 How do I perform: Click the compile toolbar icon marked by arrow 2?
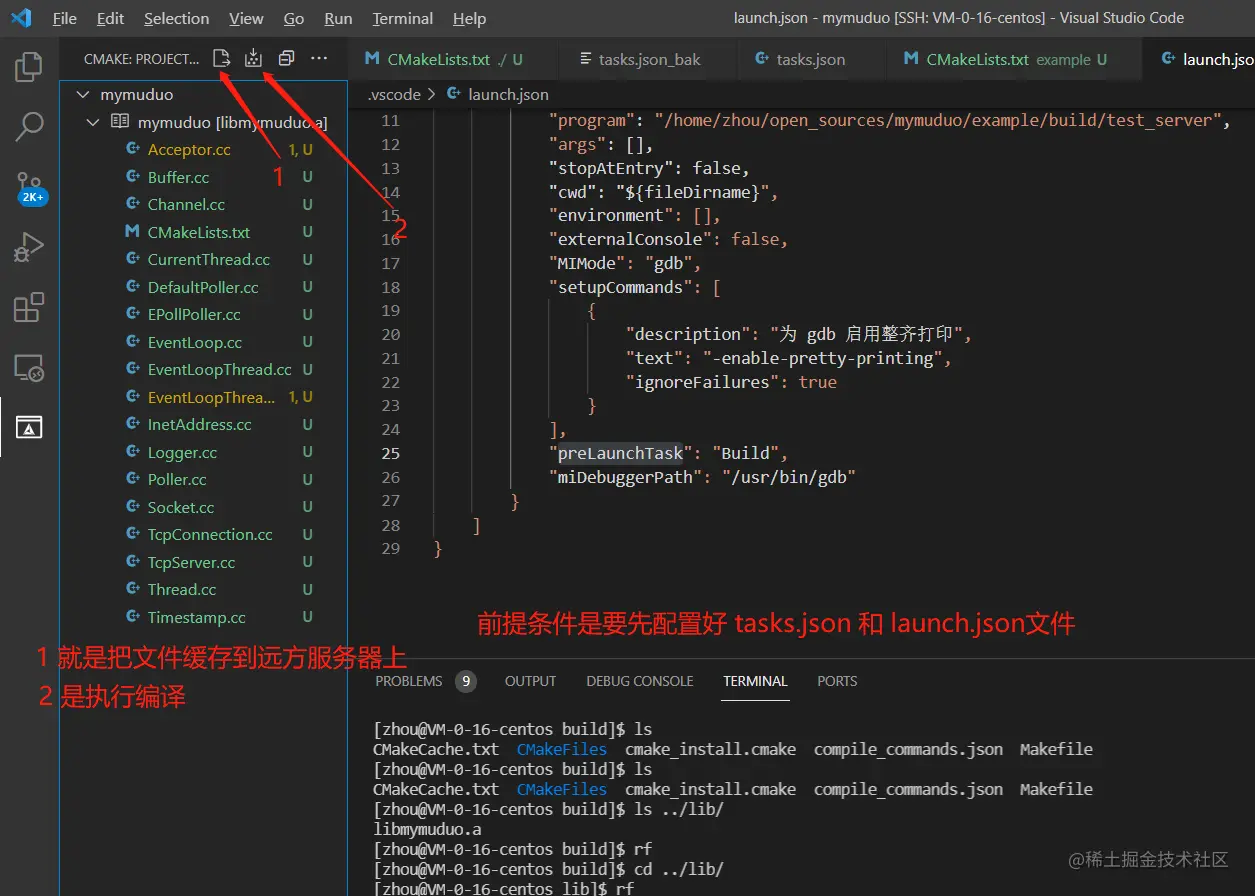point(252,58)
